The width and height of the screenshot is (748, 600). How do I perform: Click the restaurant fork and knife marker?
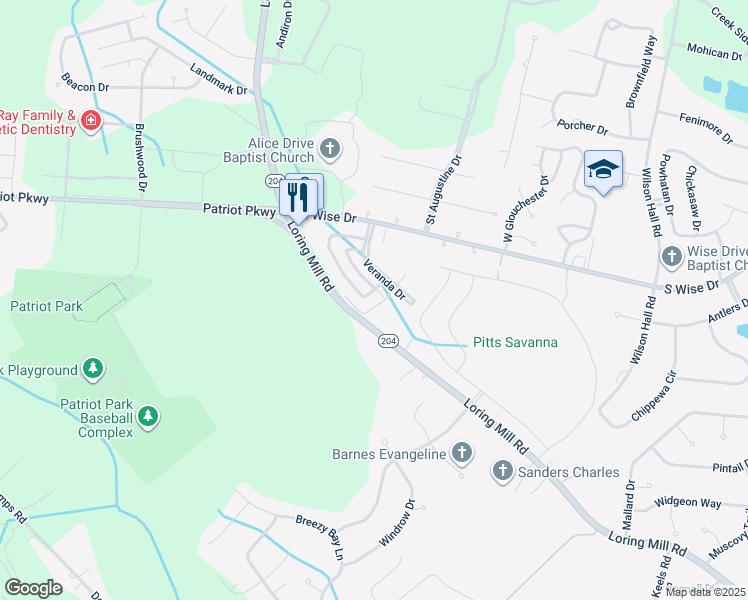click(298, 199)
